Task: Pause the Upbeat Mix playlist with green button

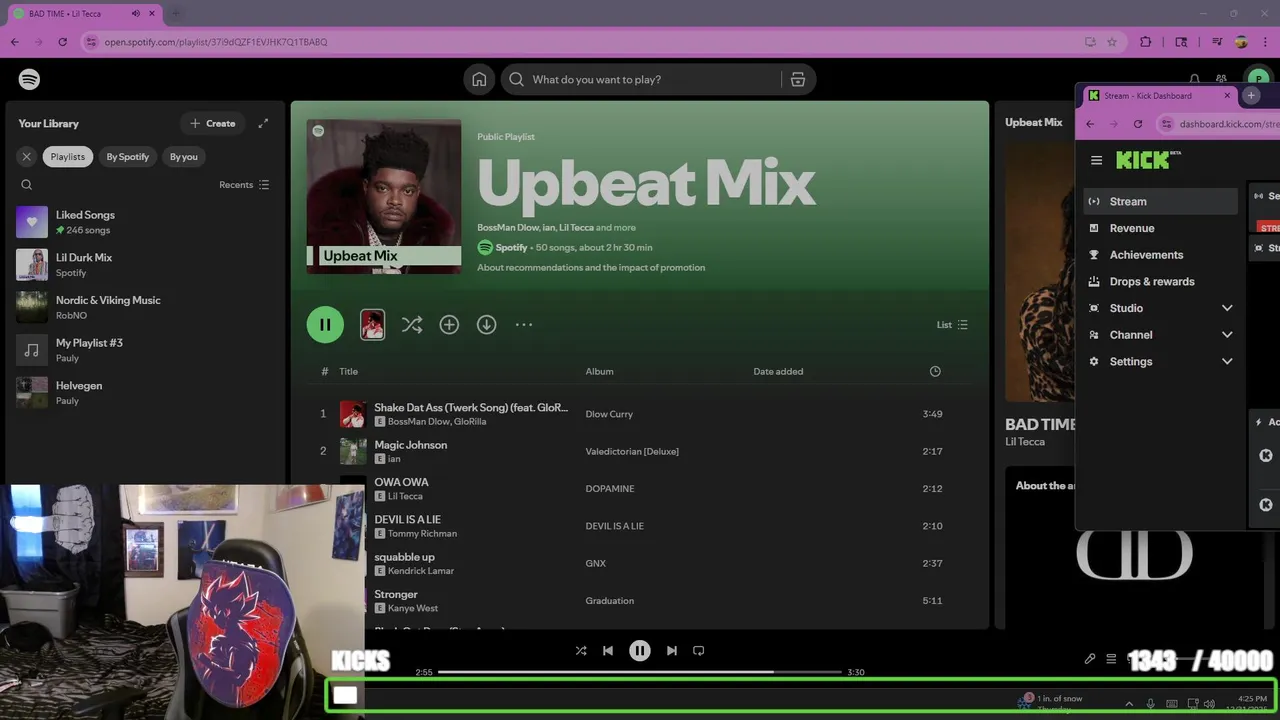Action: [325, 324]
